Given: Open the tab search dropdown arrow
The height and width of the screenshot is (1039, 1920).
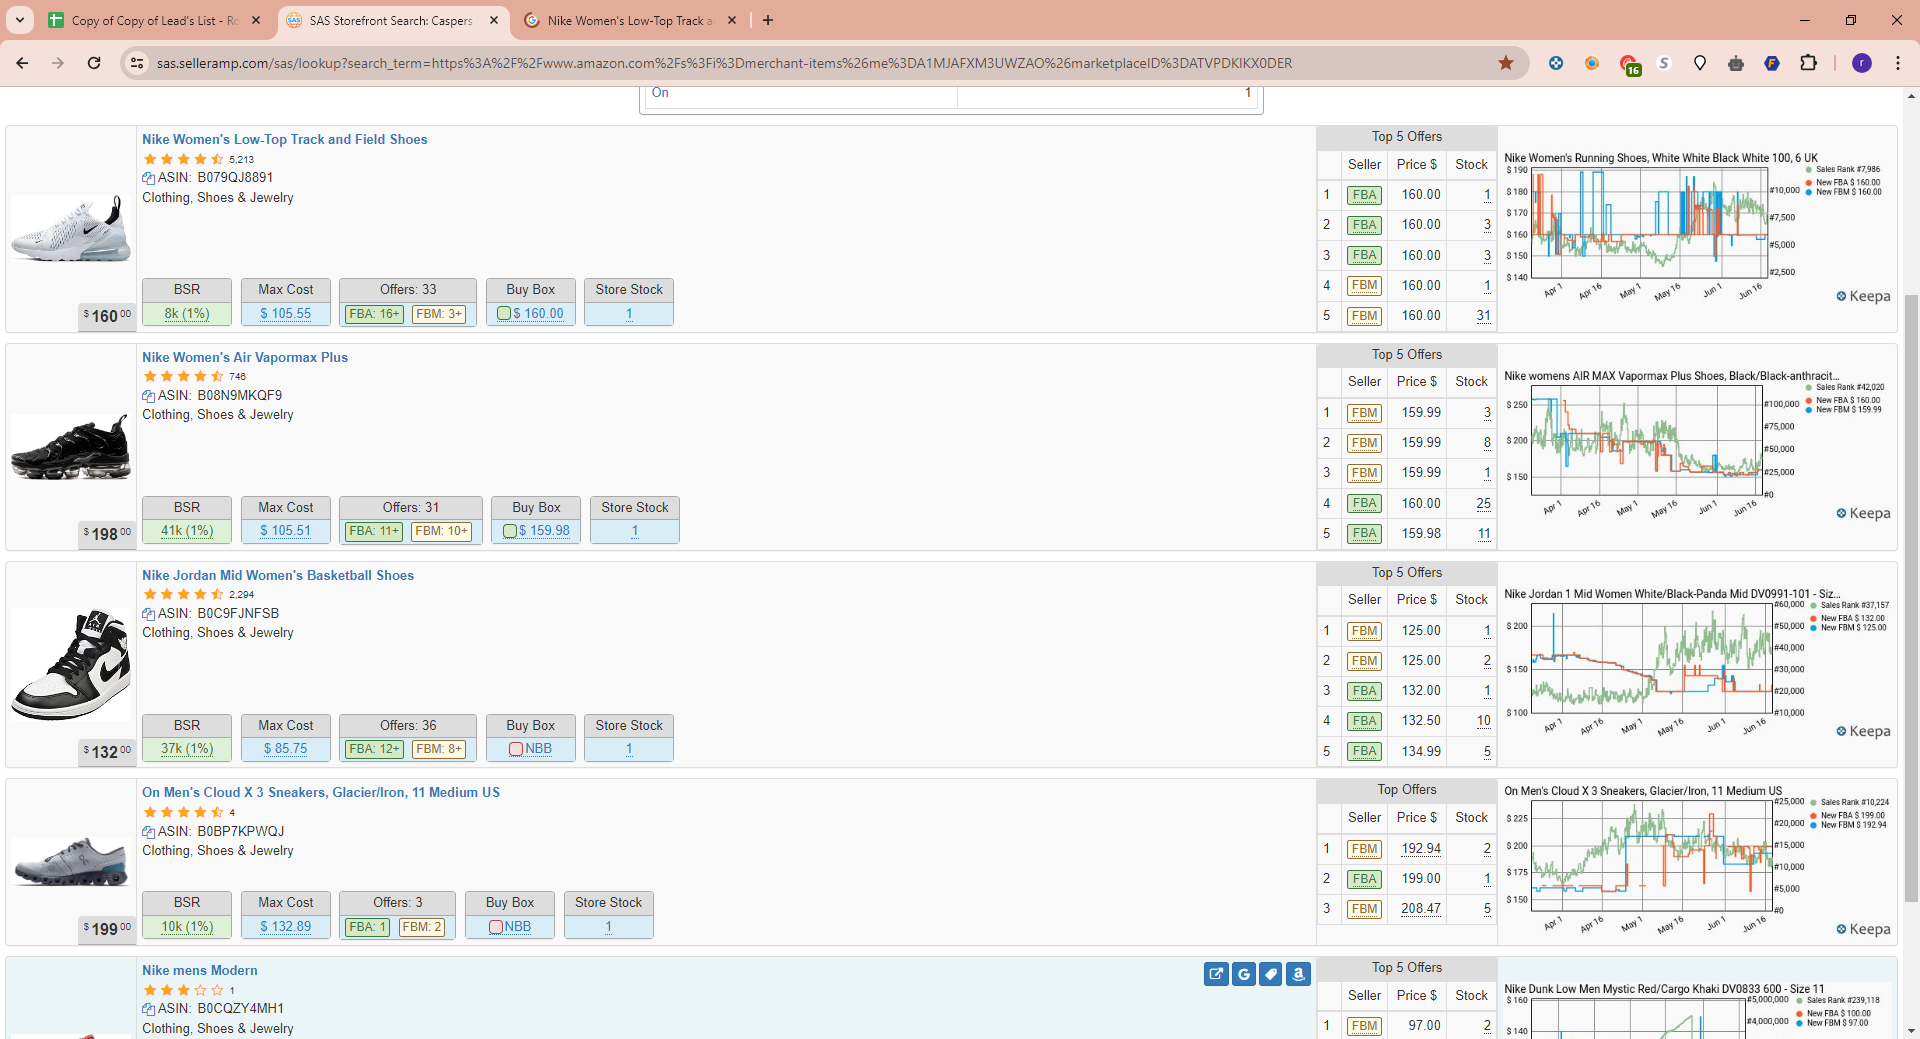Looking at the screenshot, I should point(20,20).
